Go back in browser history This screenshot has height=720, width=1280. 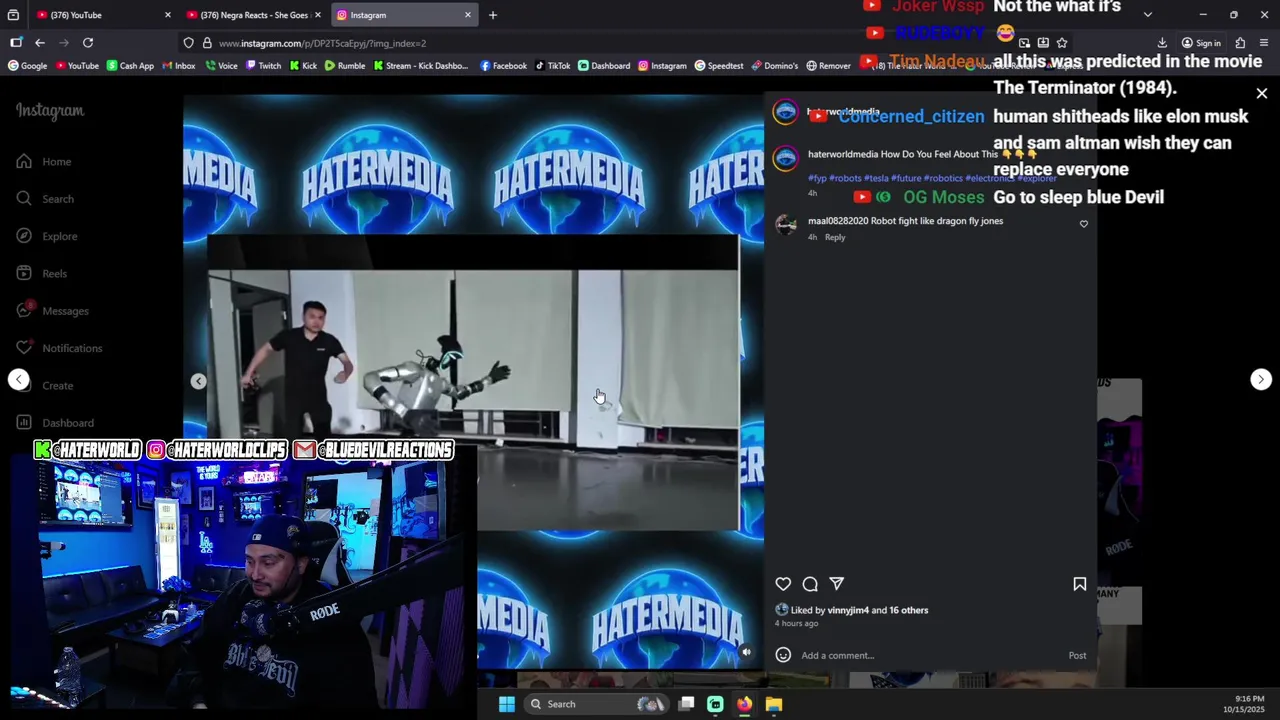tap(39, 43)
